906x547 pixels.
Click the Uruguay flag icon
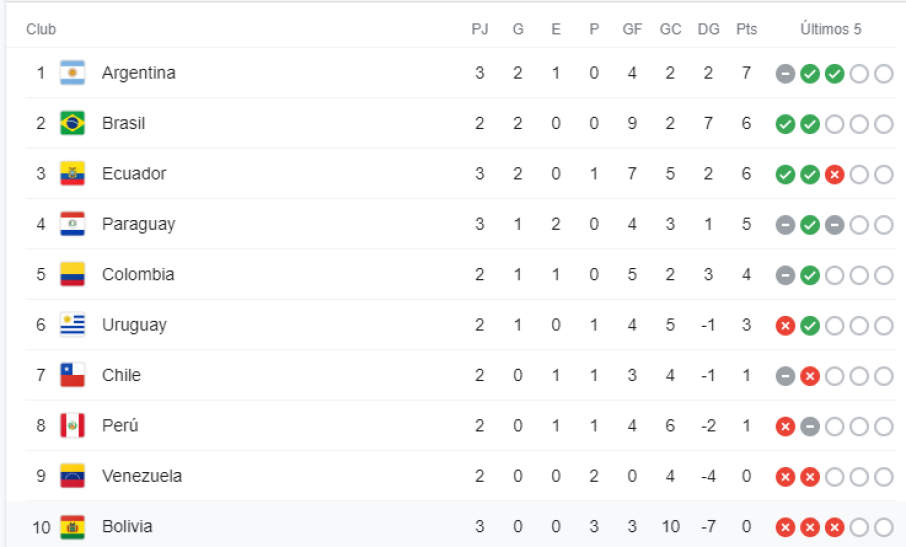[x=72, y=325]
